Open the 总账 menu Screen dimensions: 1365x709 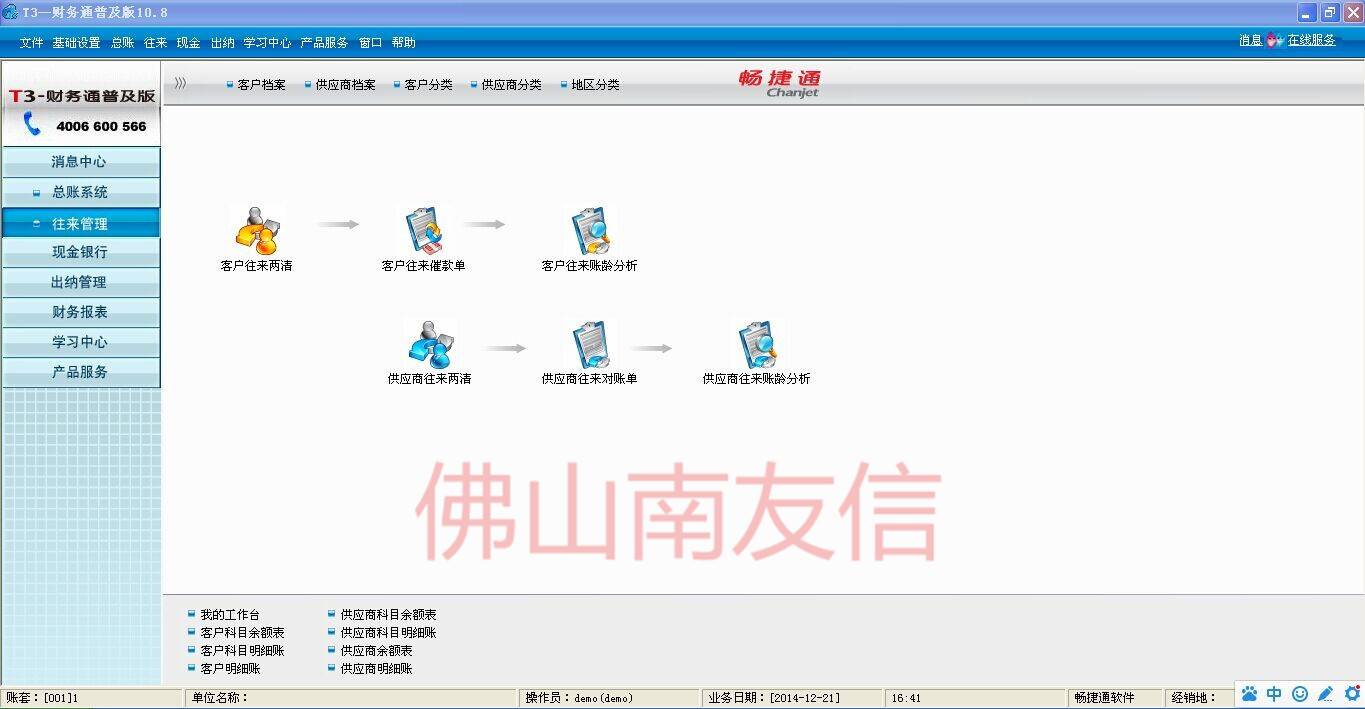[x=123, y=43]
